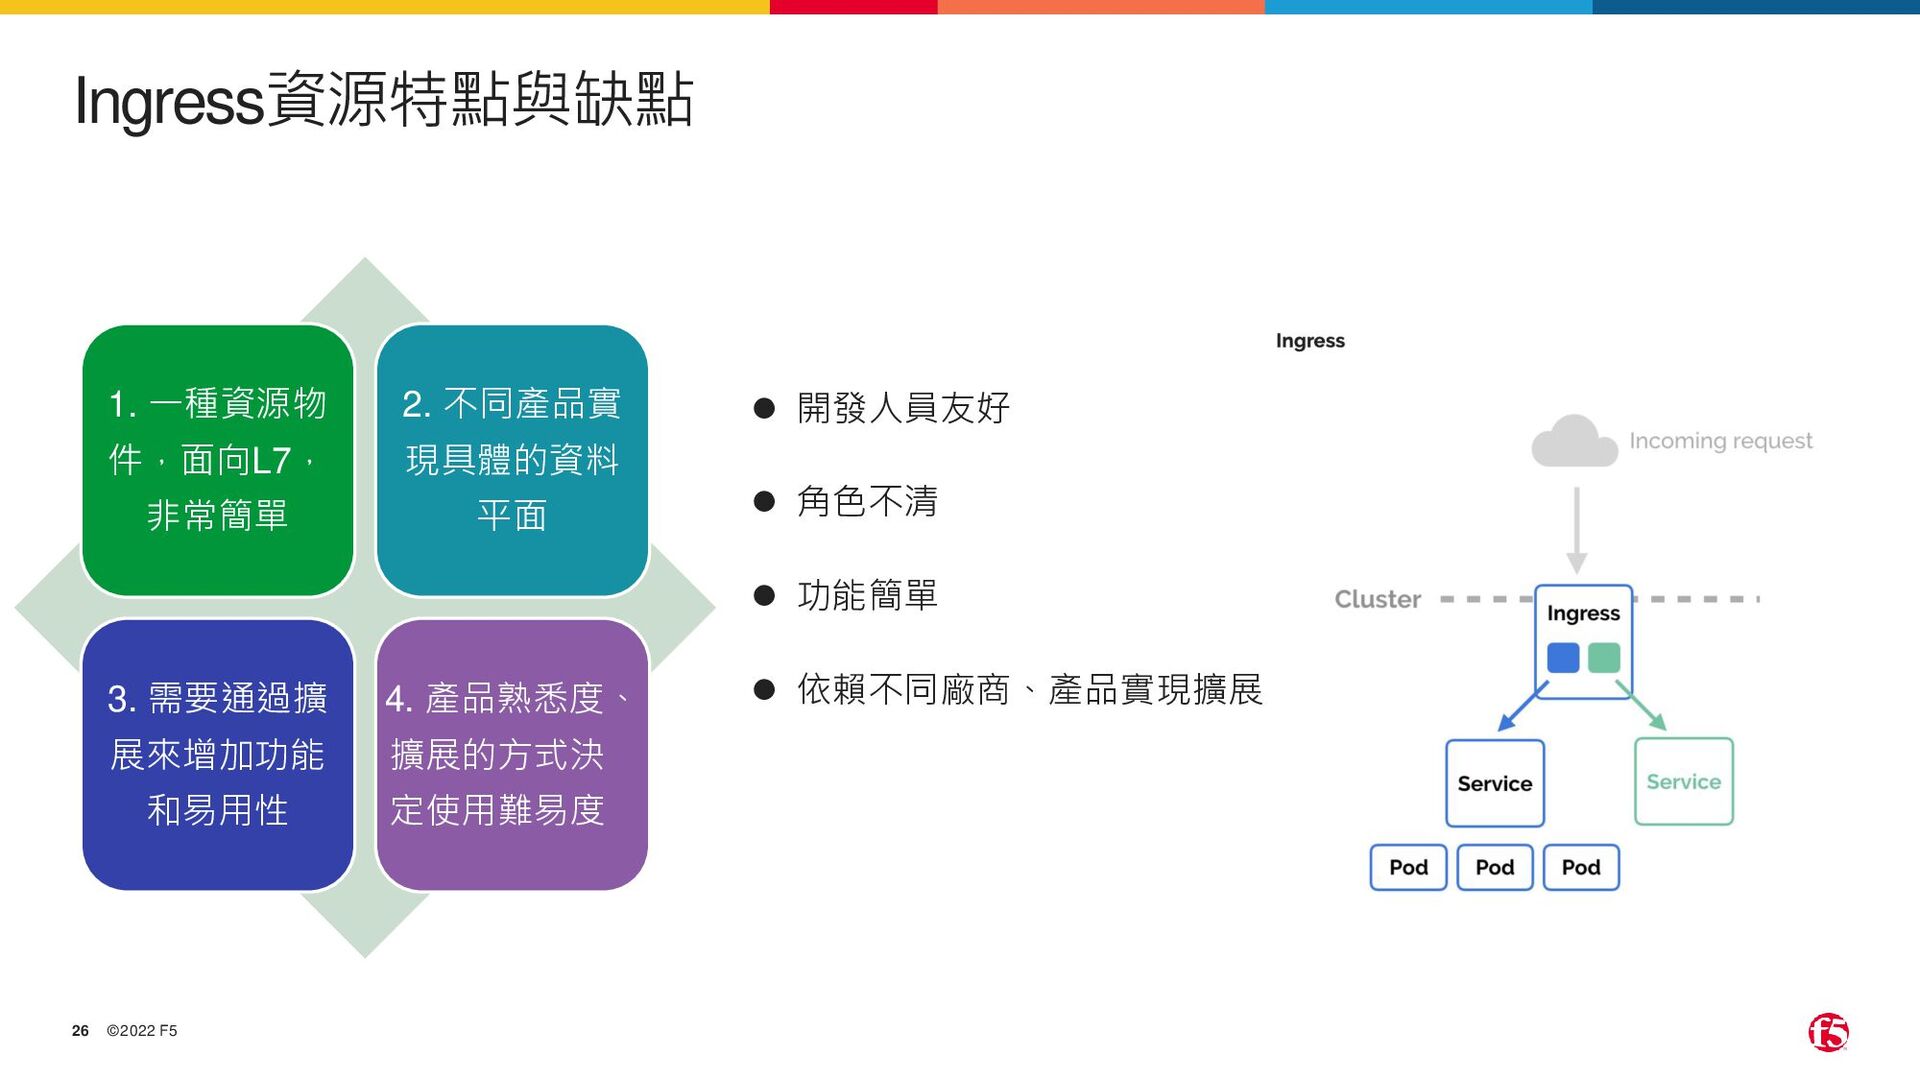Click the green square inside Ingress box
1920x1080 pixels.
point(1604,658)
